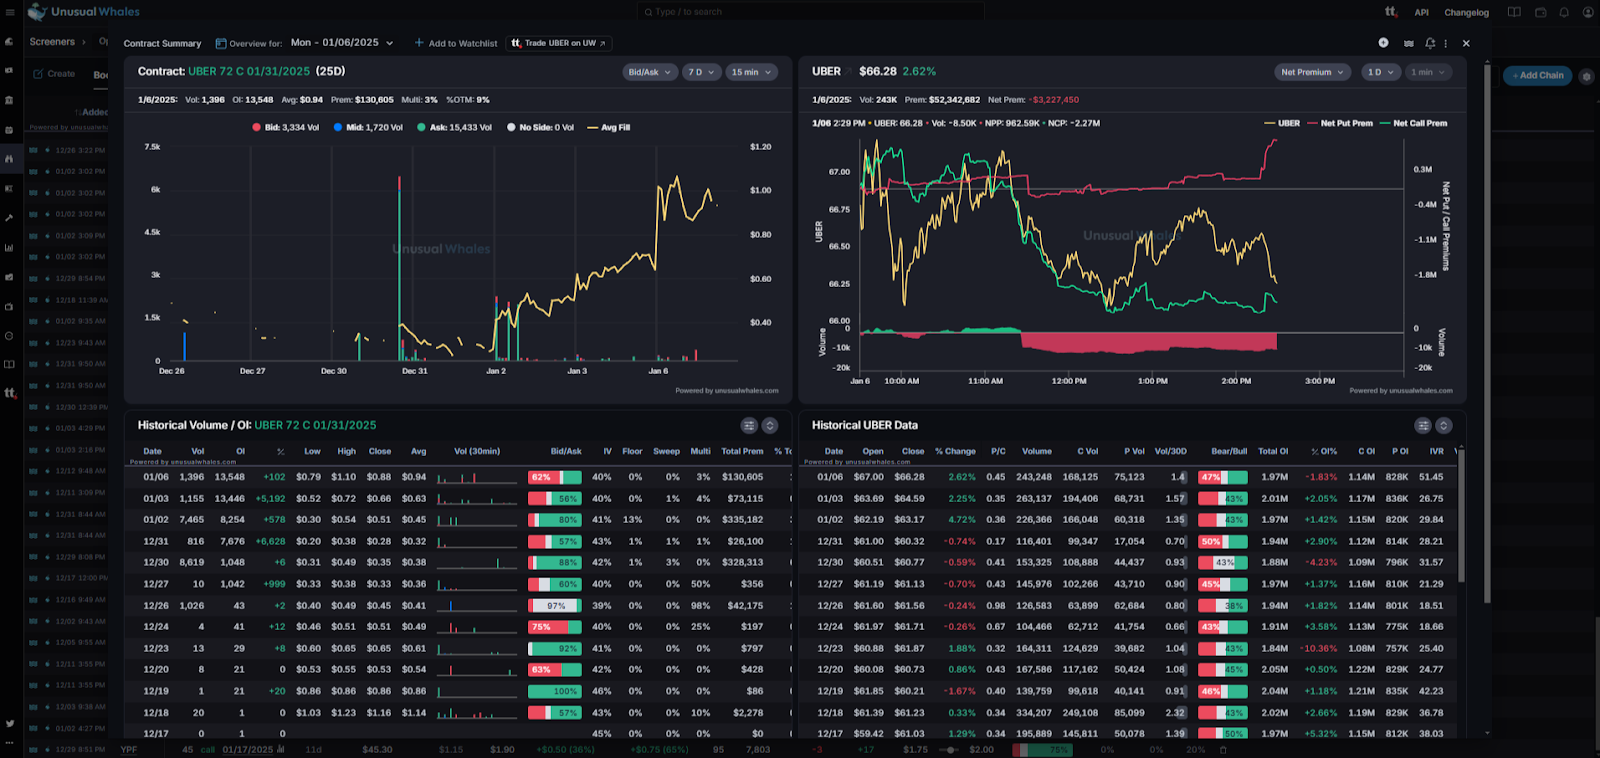
Task: Toggle No Side volume series in legend
Action: point(540,127)
